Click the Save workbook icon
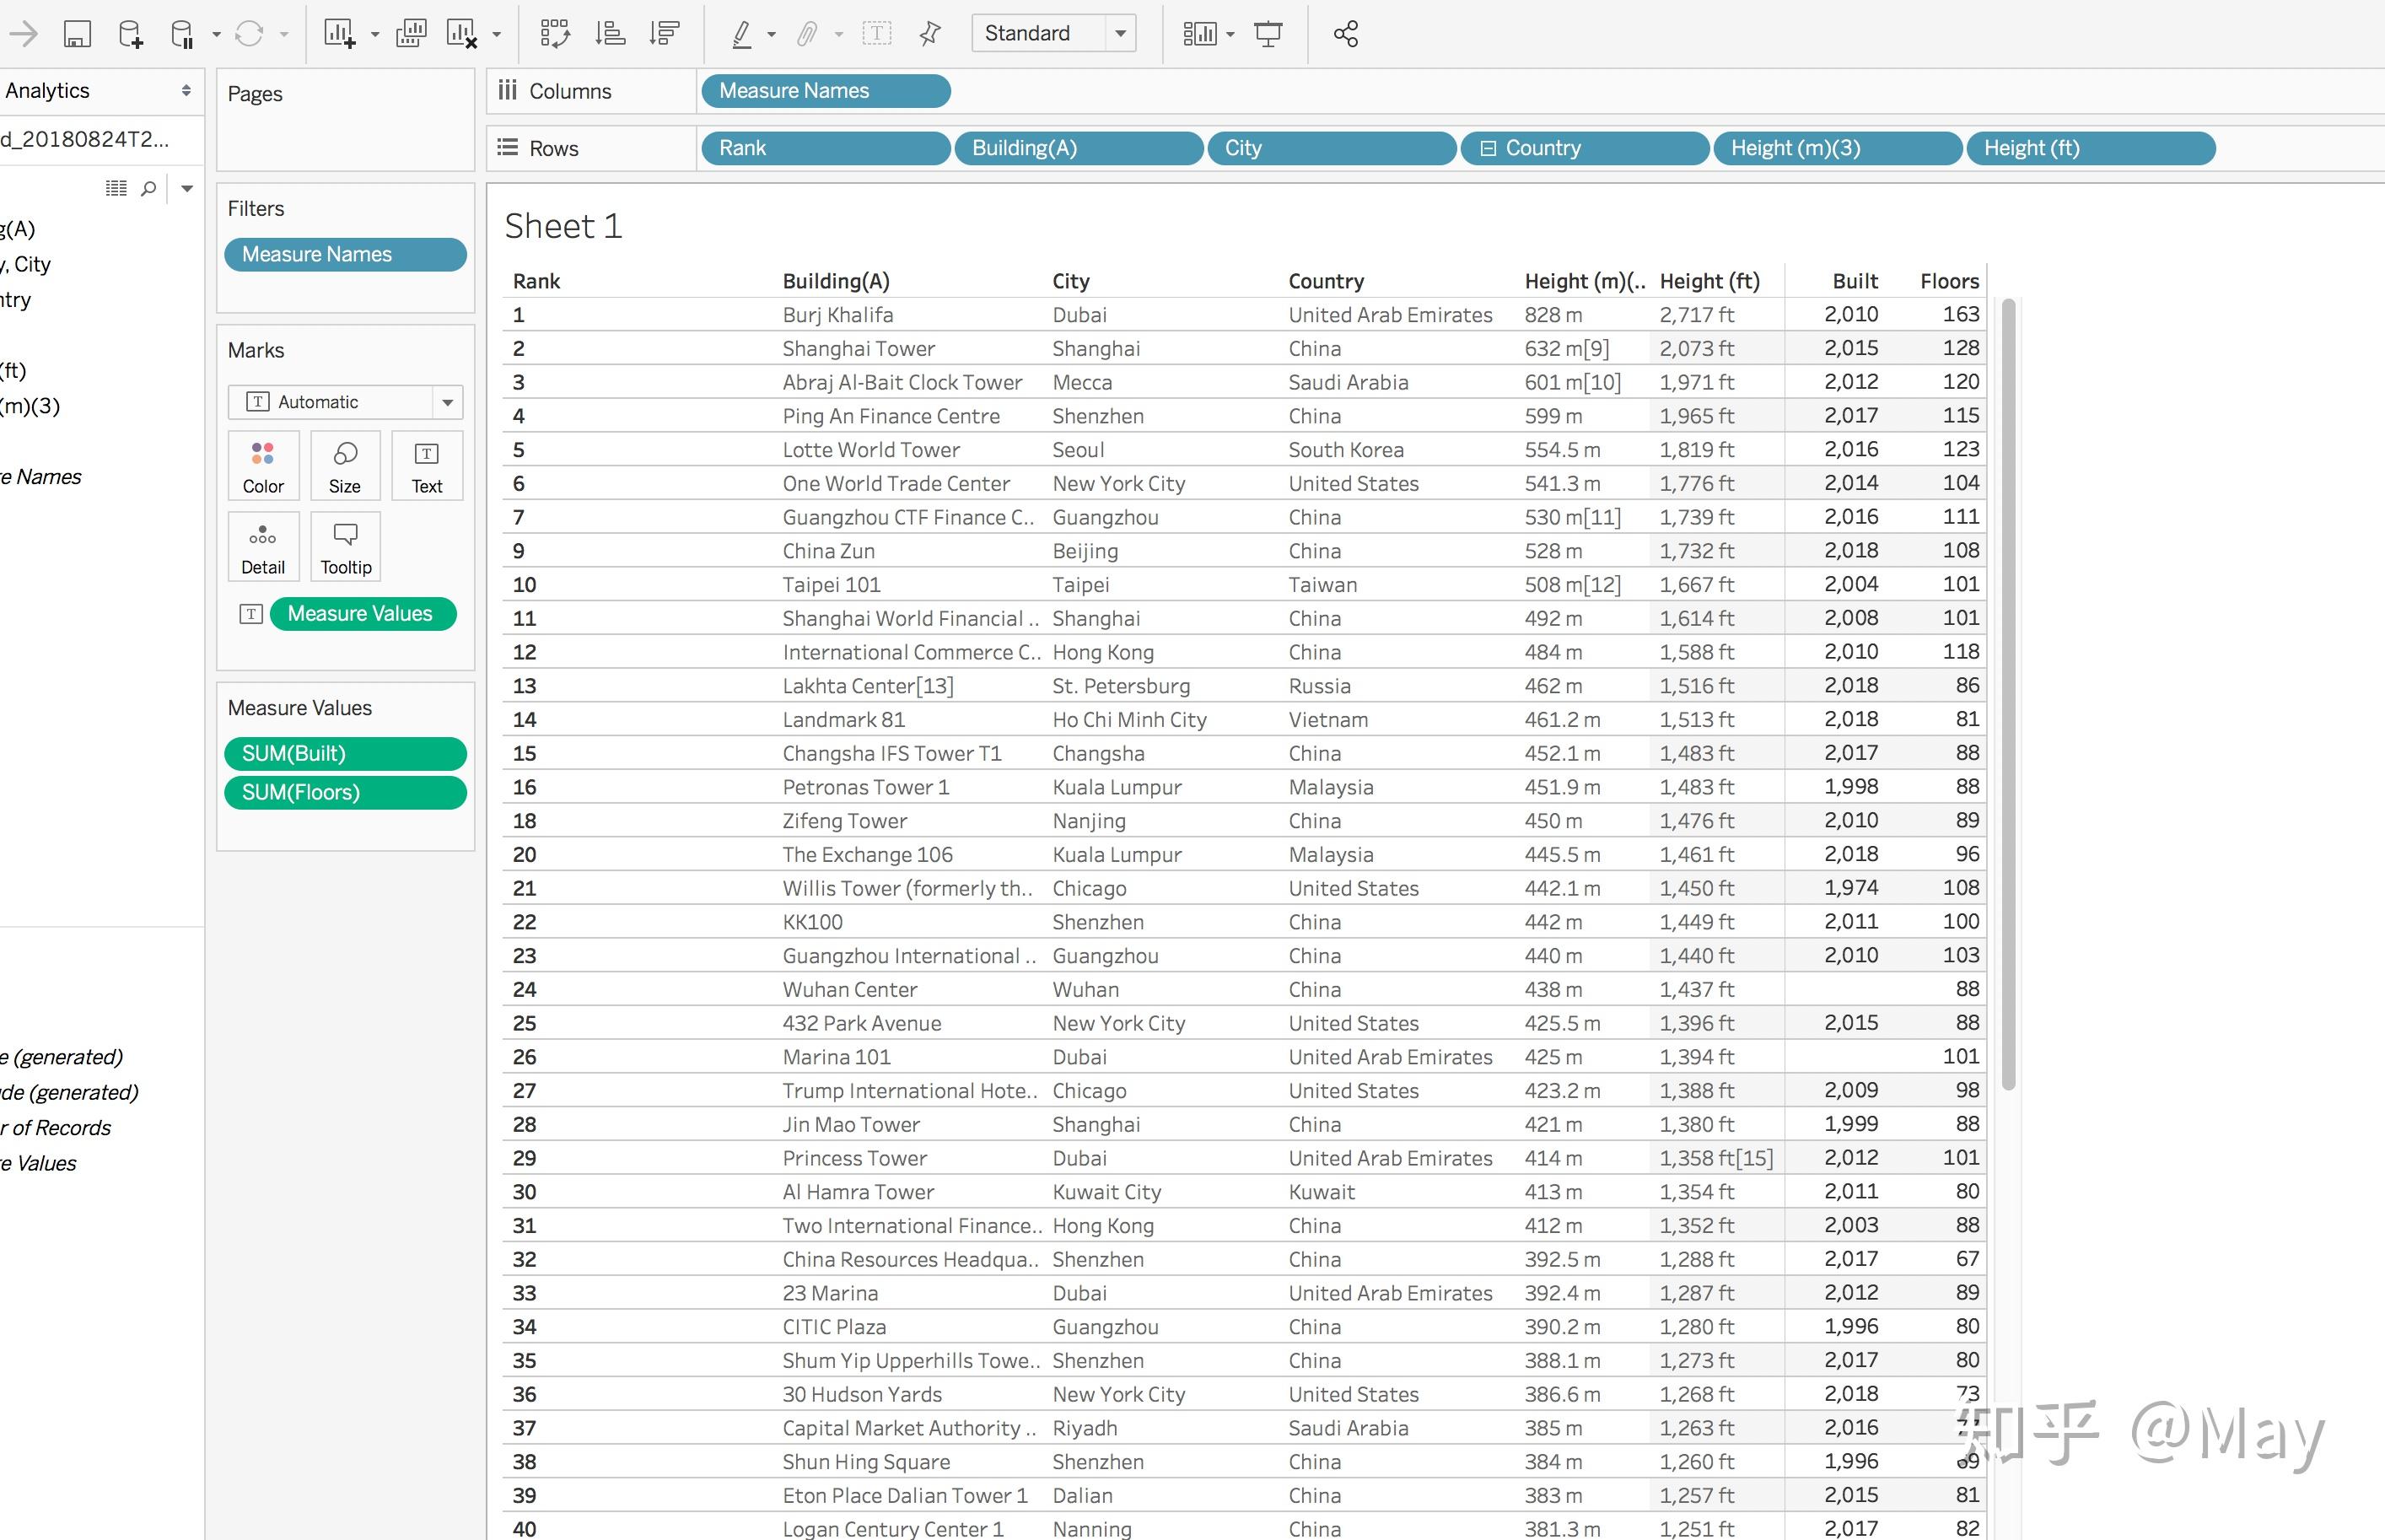This screenshot has height=1540, width=2385. (x=77, y=34)
